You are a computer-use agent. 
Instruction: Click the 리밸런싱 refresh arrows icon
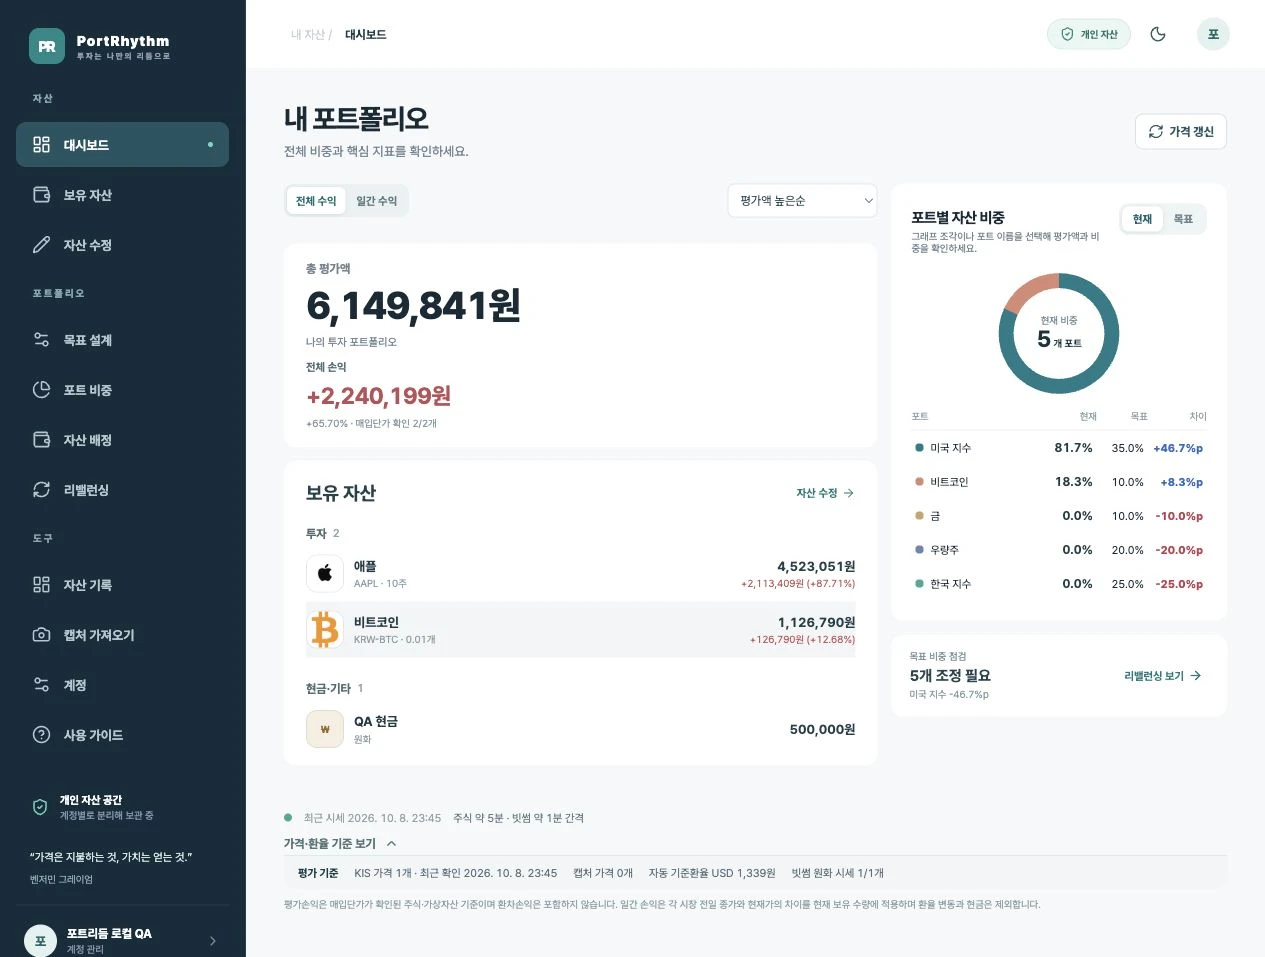[x=41, y=489]
